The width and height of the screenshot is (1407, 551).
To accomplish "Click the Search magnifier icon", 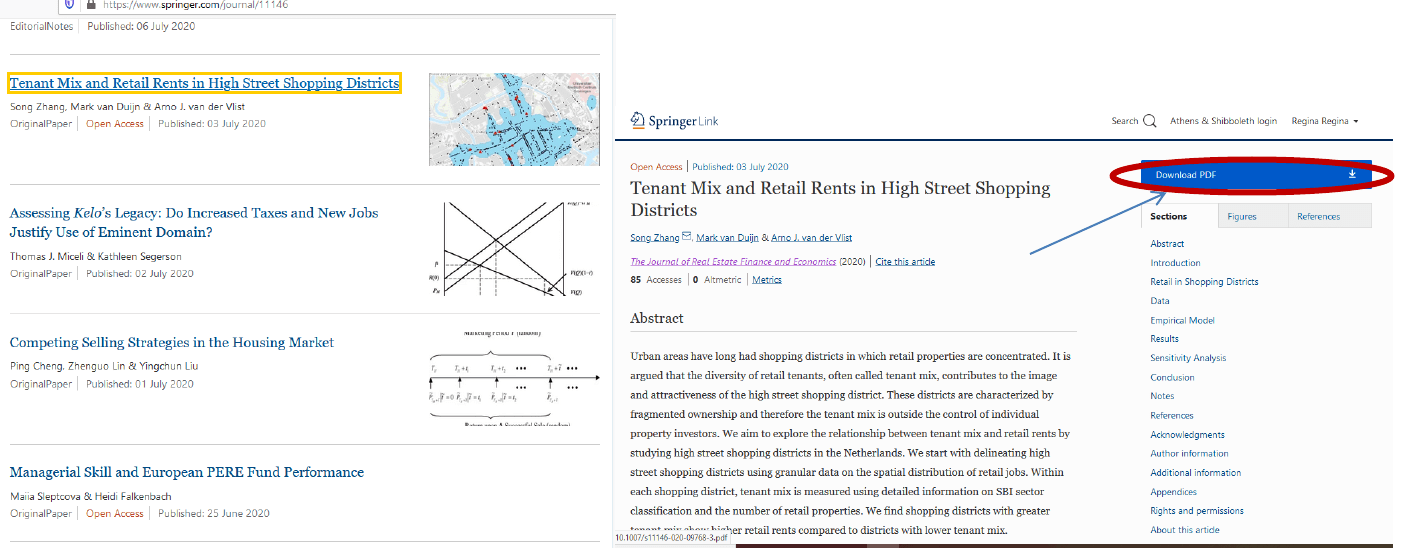I will coord(1149,121).
